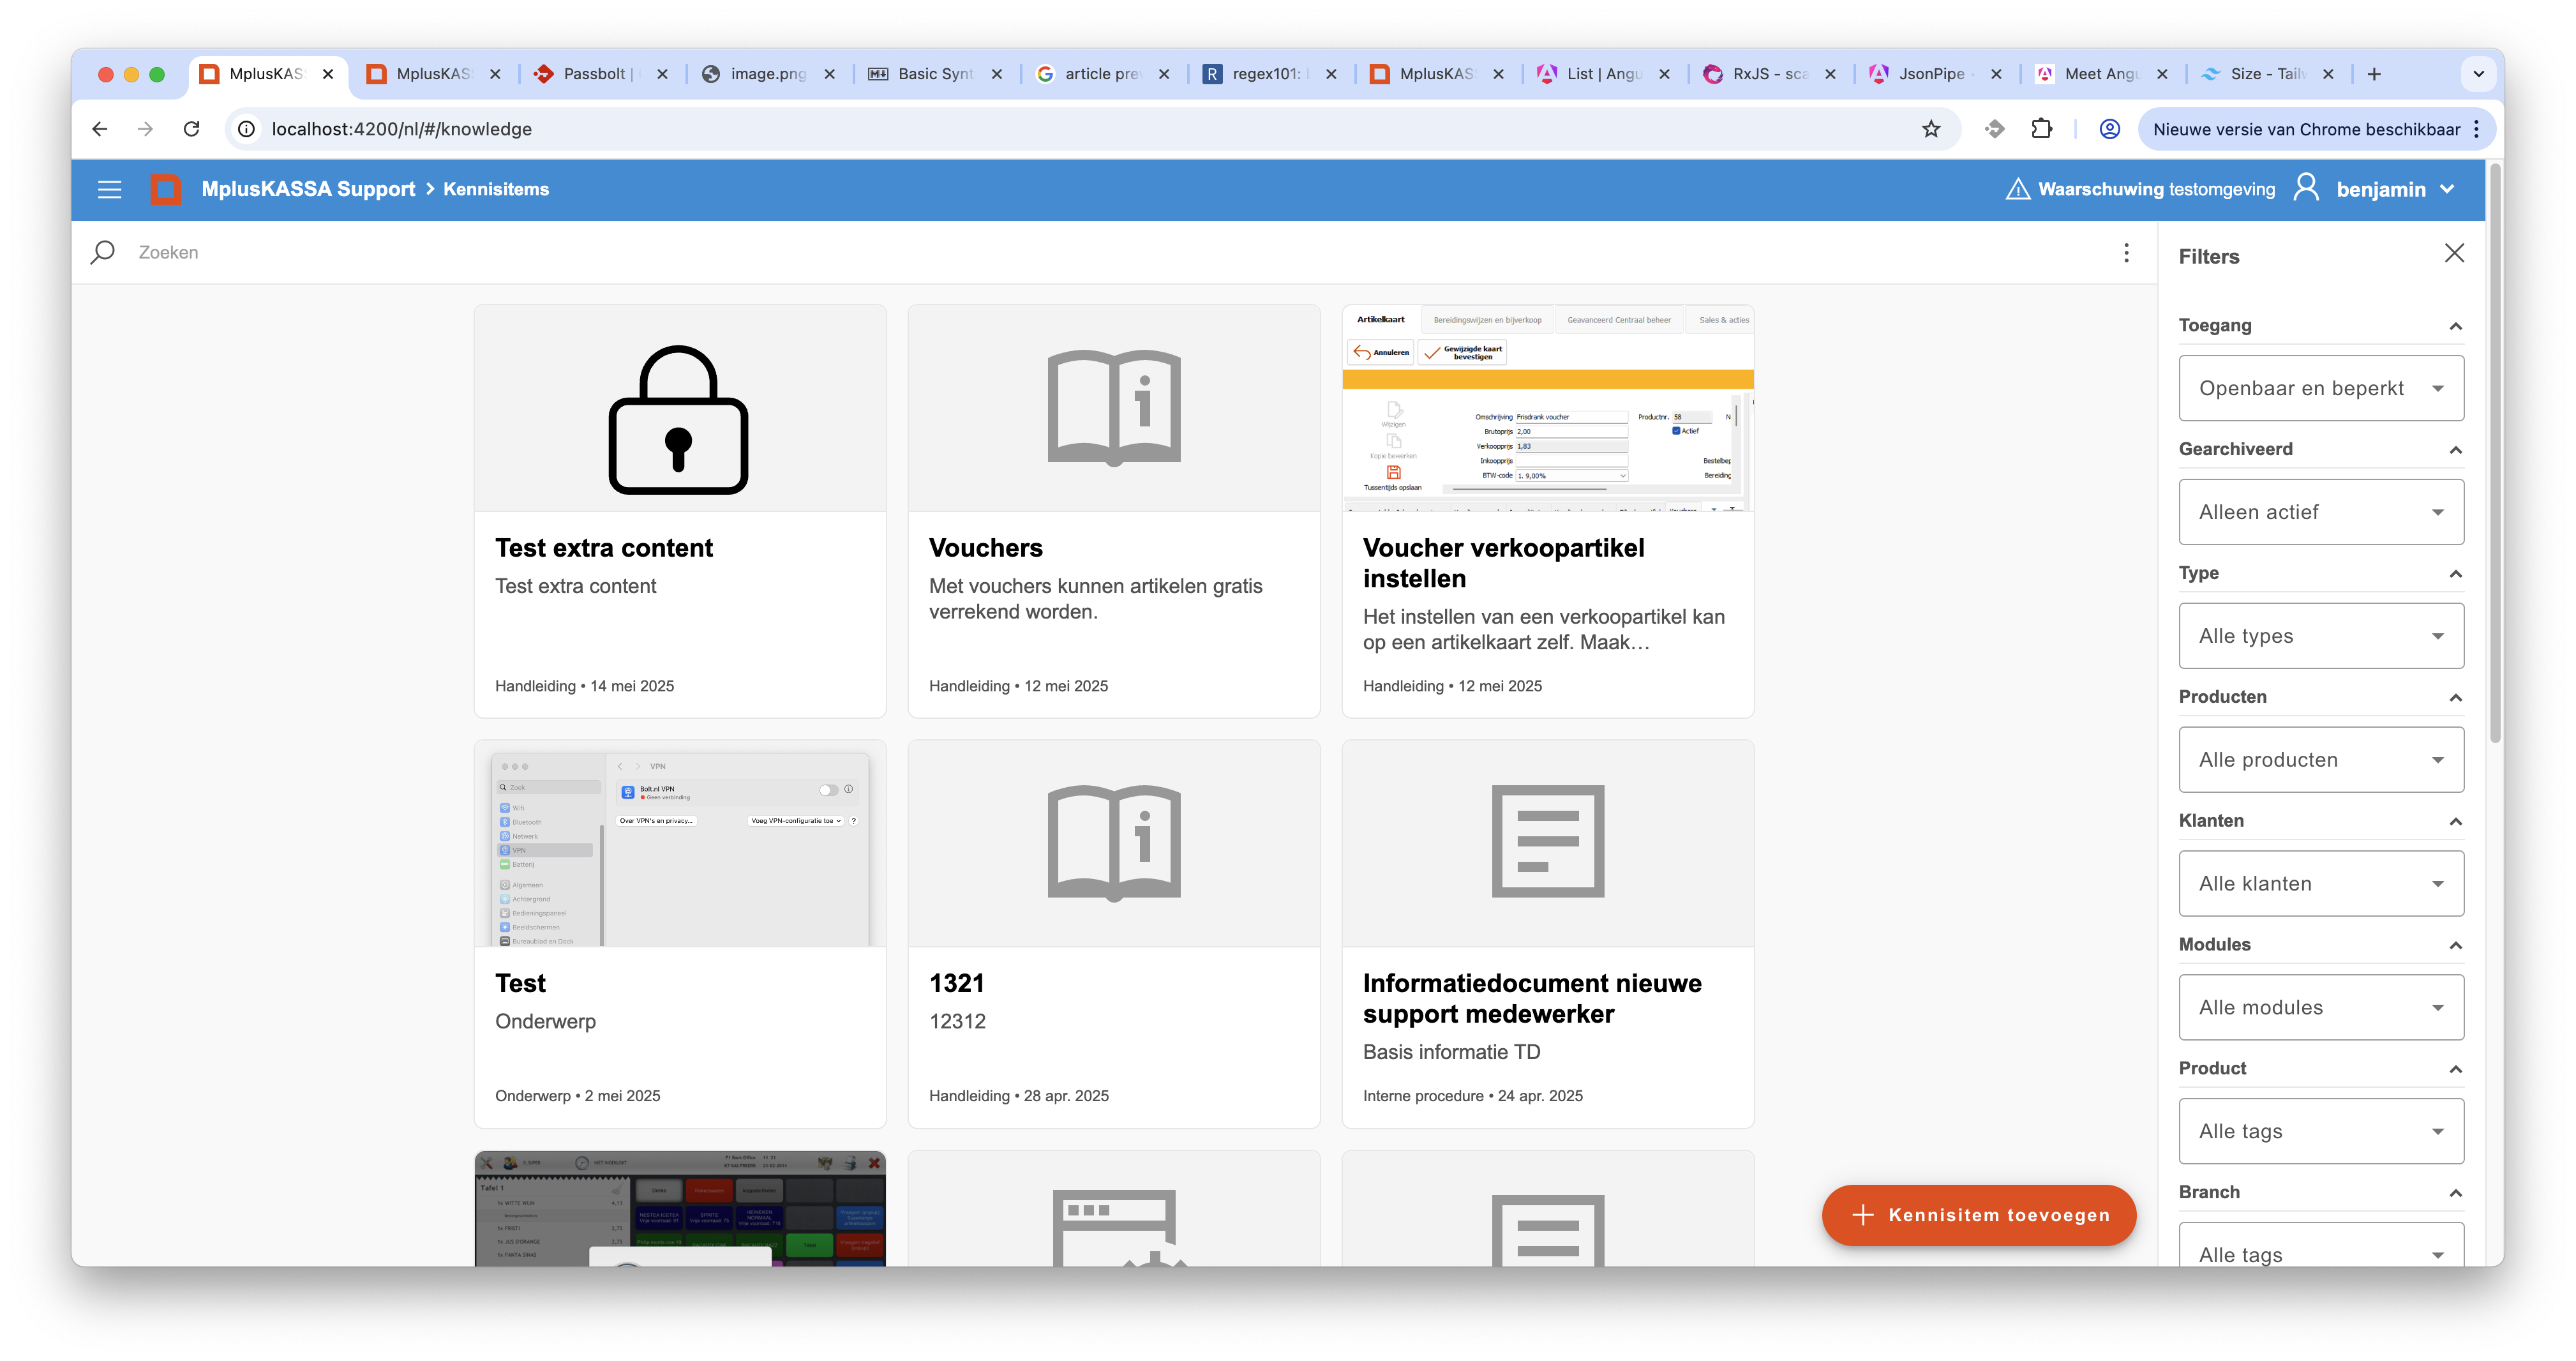Open the Vouchers card title
Viewport: 2576px width, 1361px height.
(985, 548)
